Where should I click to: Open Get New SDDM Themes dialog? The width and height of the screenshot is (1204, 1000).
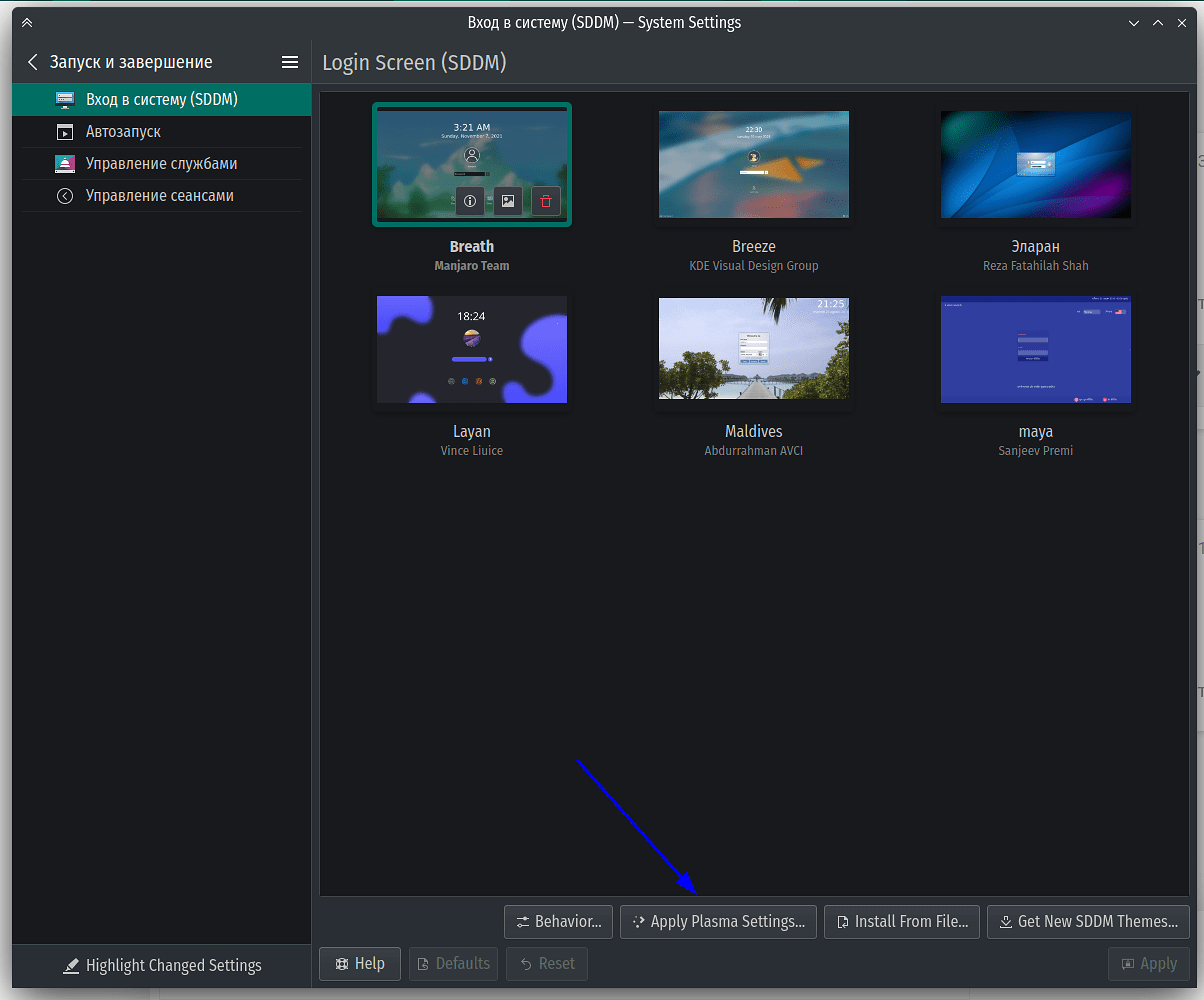tap(1088, 921)
